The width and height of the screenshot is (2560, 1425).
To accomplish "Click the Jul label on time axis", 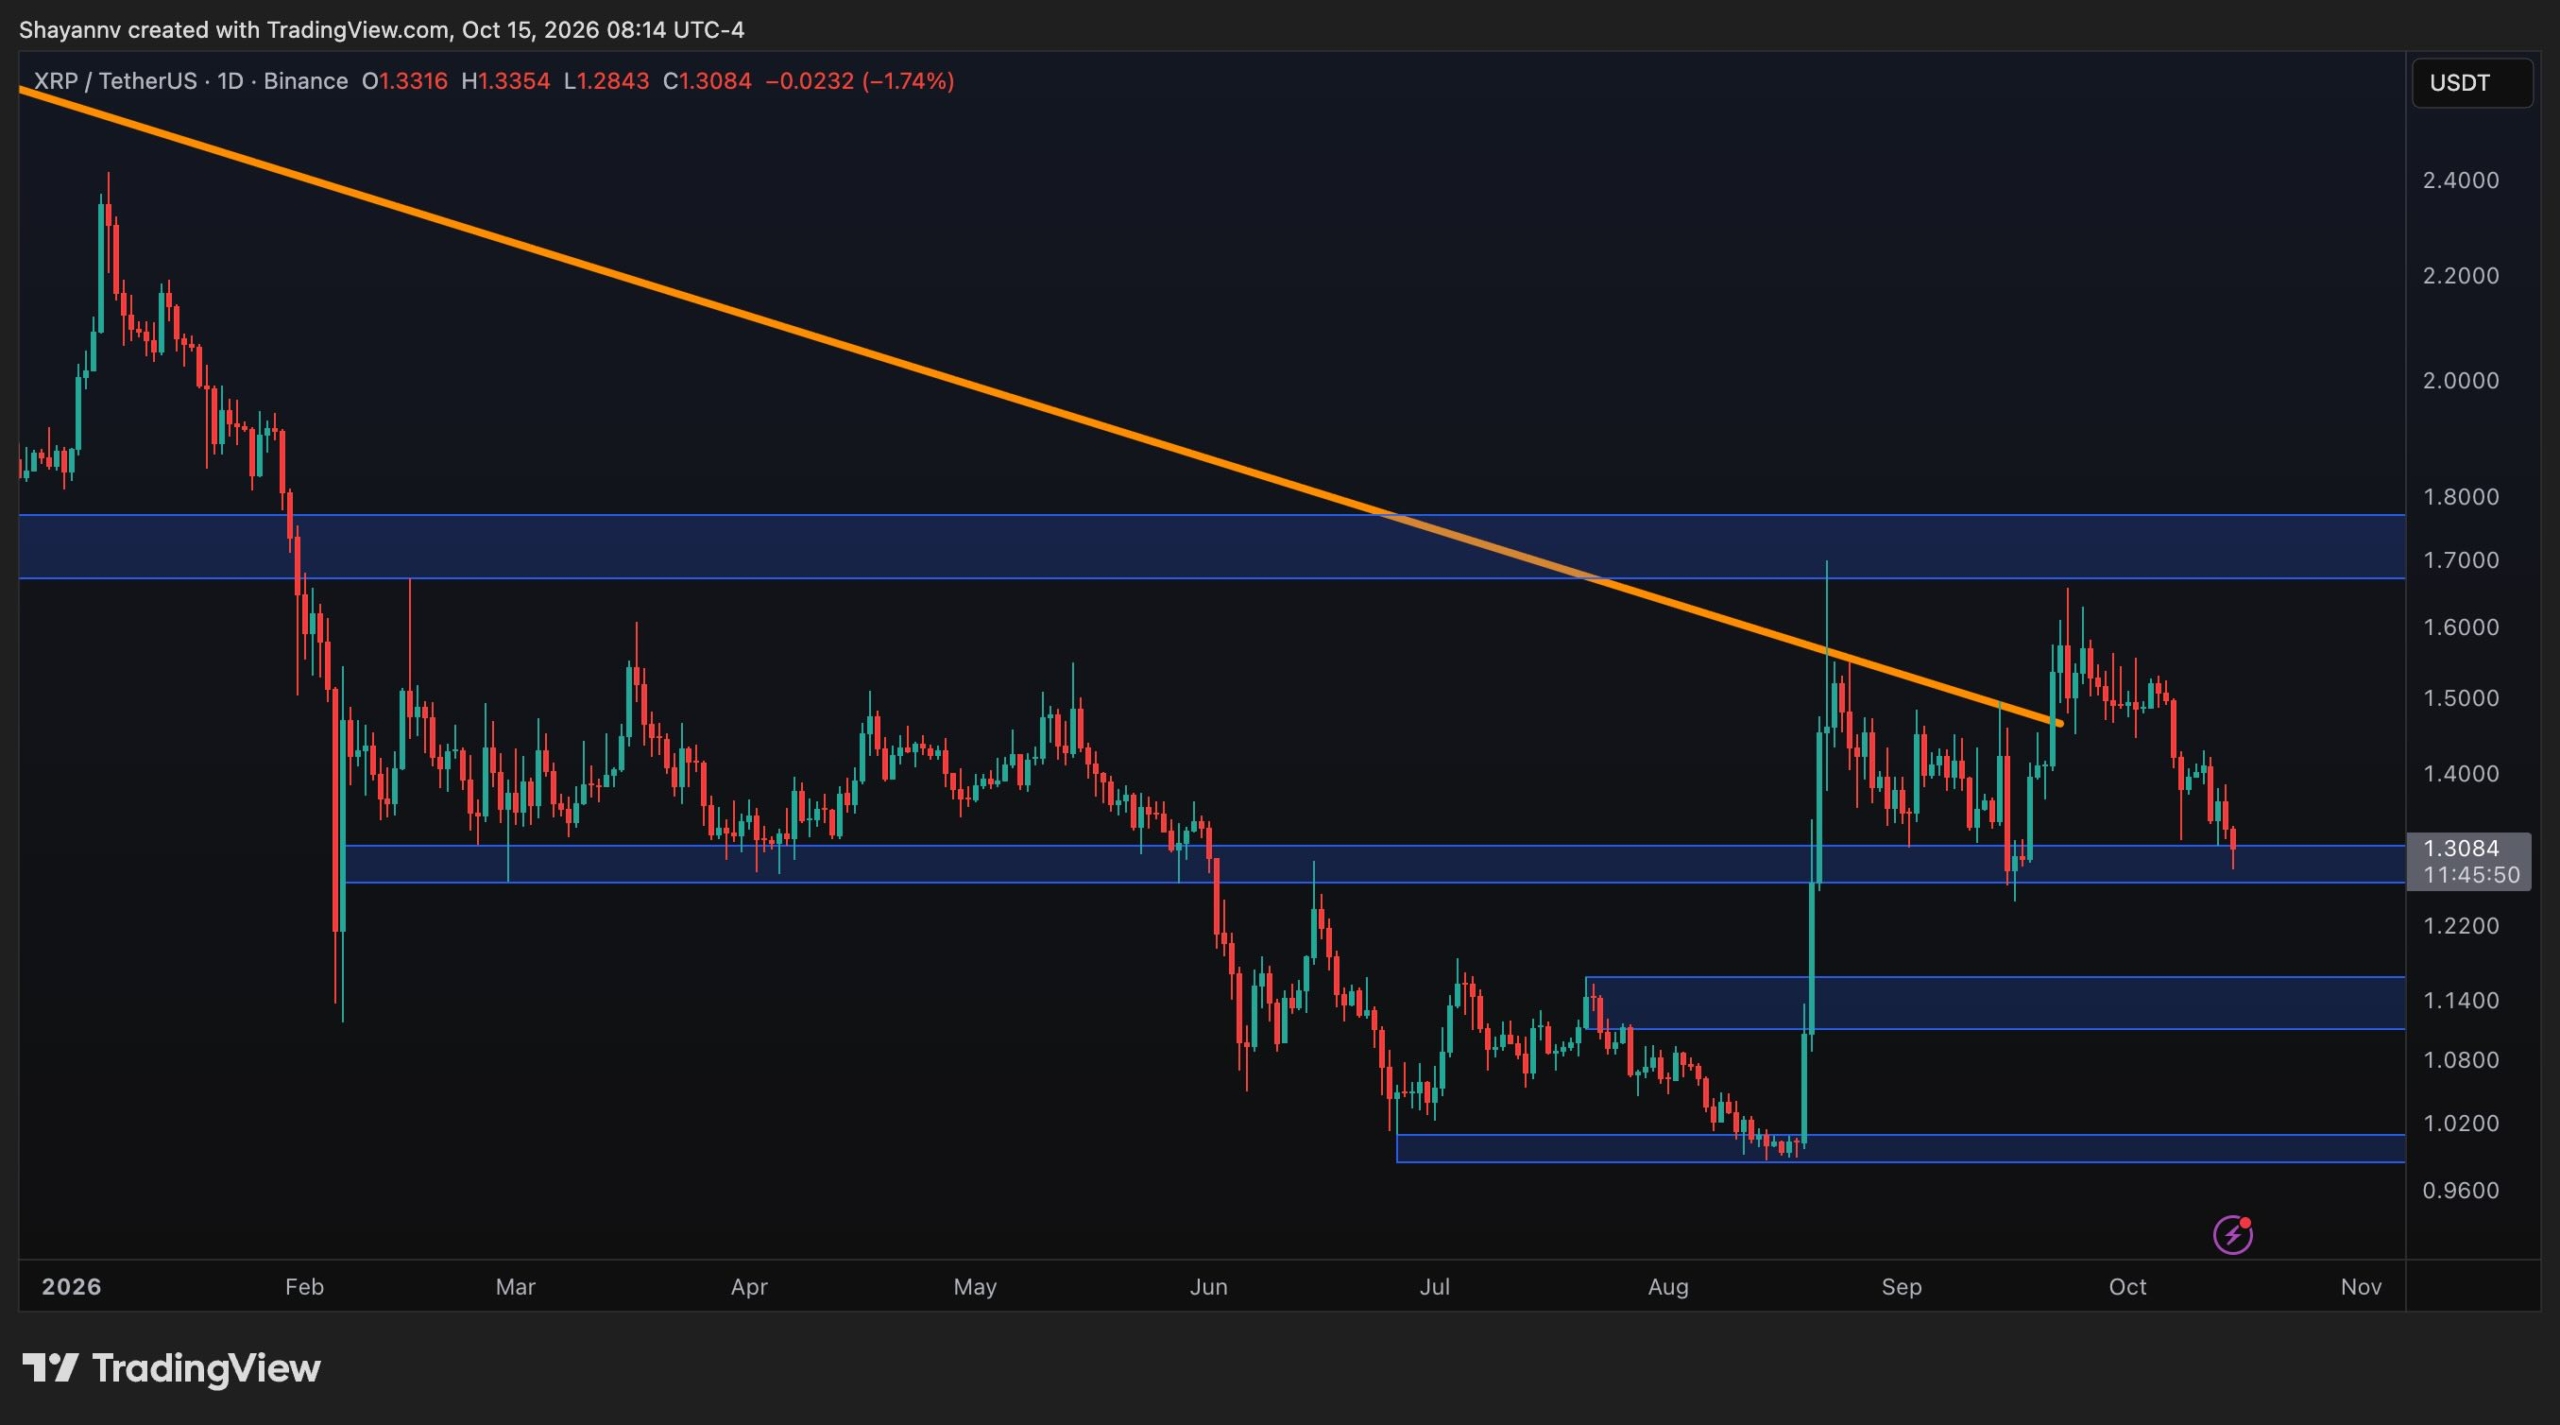I will (x=1434, y=1286).
